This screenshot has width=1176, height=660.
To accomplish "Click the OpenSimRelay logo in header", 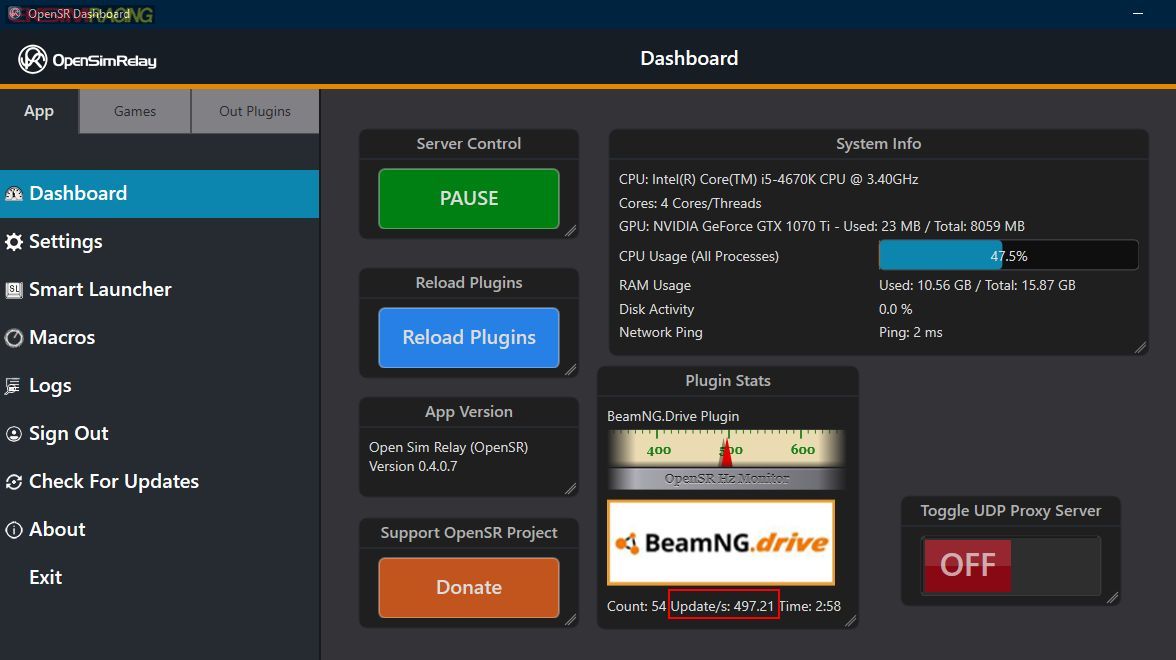I will 87,59.
